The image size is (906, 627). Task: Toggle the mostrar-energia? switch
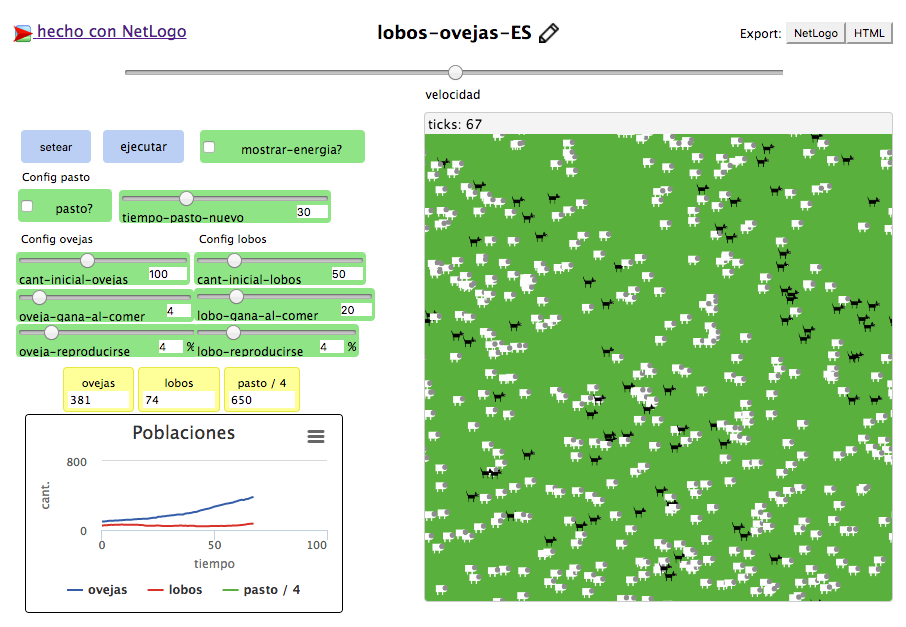point(210,148)
